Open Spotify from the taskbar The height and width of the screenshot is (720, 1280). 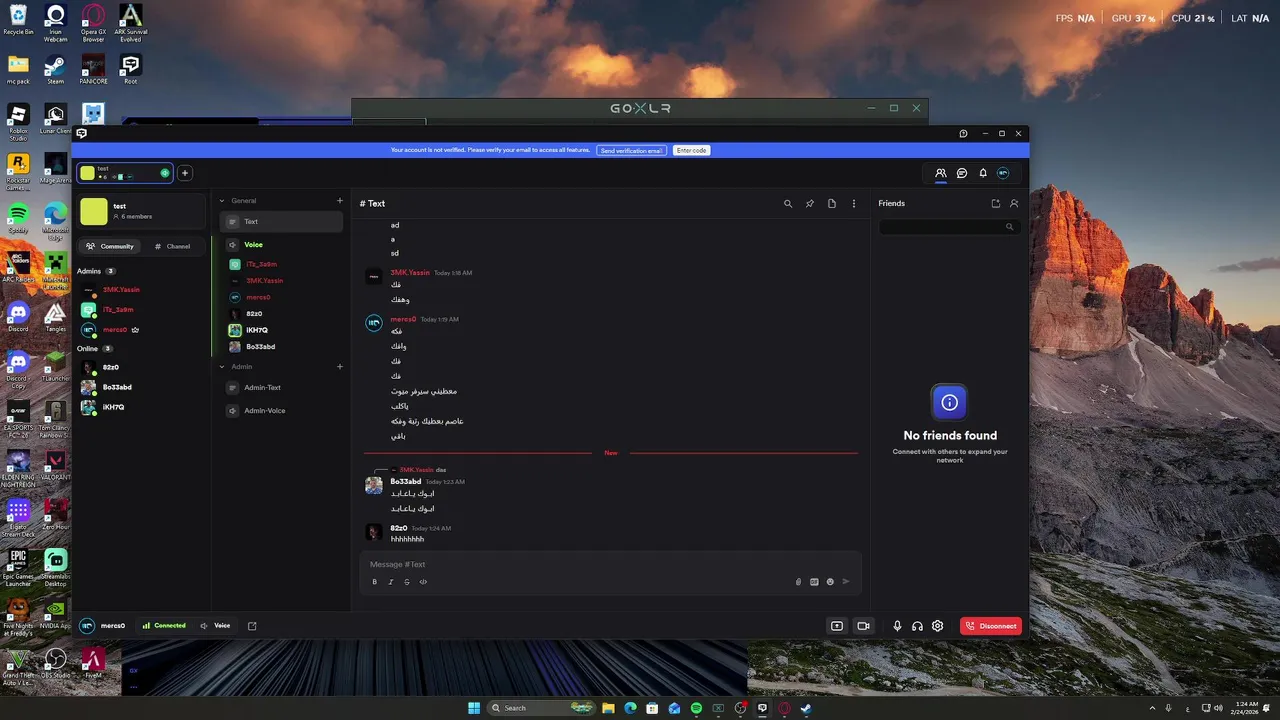click(x=696, y=708)
